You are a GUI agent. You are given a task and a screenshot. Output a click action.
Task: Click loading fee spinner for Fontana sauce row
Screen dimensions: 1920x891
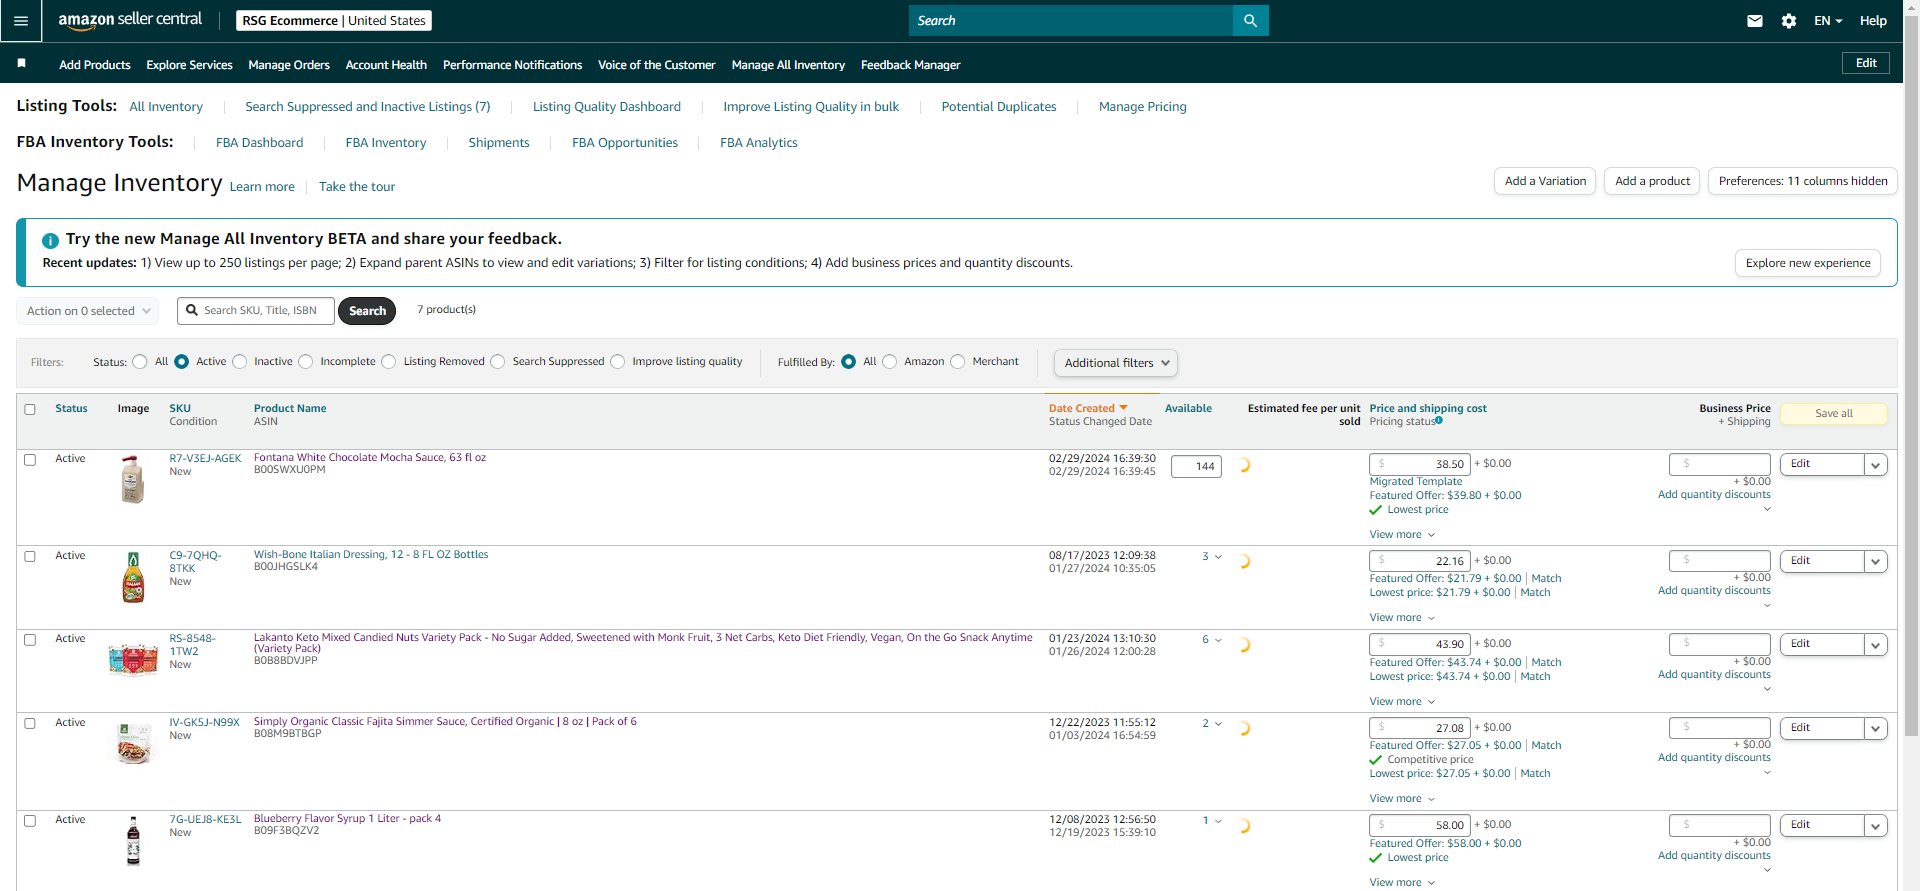[1243, 465]
